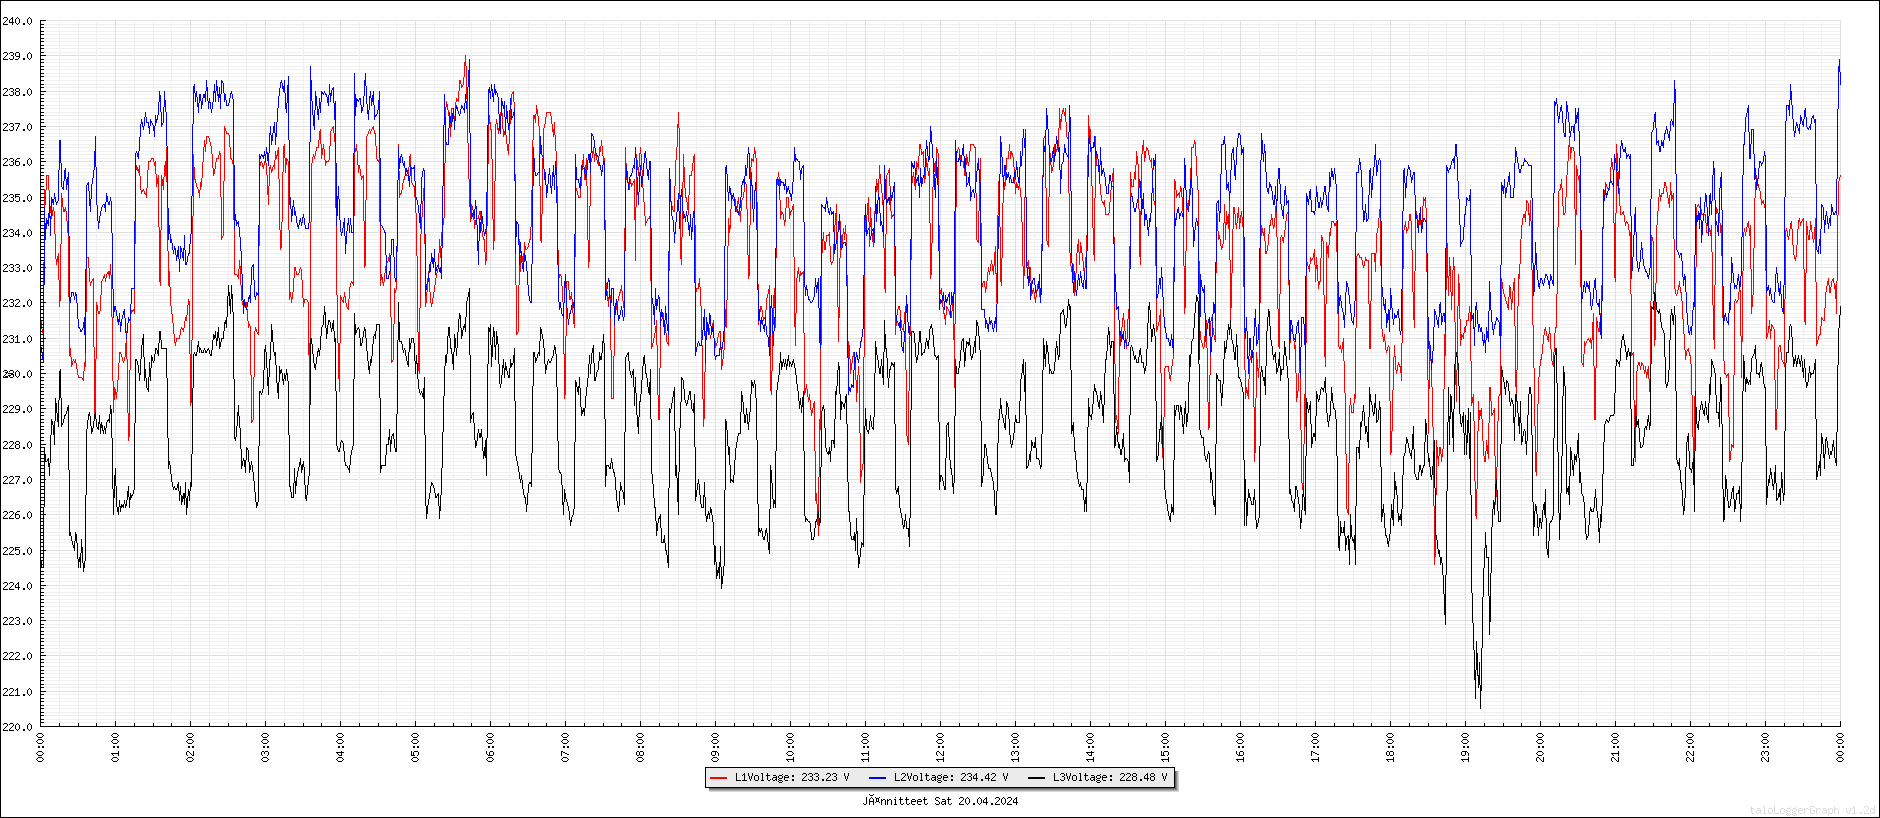The width and height of the screenshot is (1880, 818).
Task: Click the '224.0' voltage axis label
Action: 17,586
